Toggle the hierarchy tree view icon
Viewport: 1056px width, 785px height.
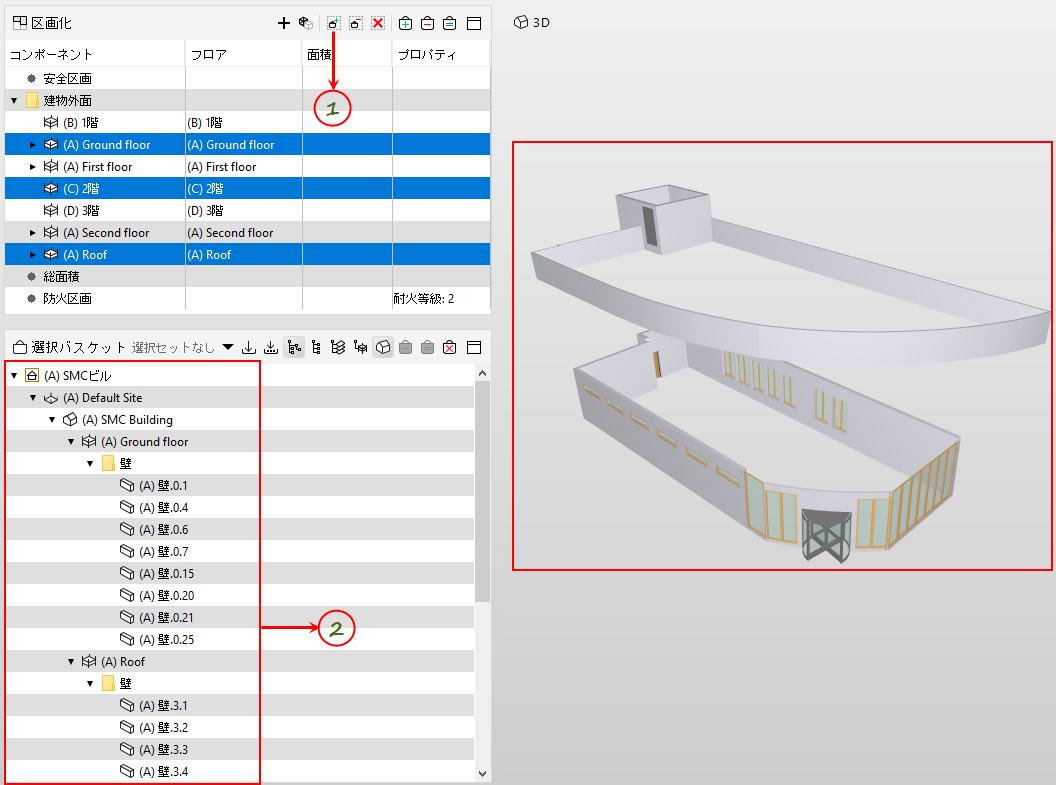[294, 347]
